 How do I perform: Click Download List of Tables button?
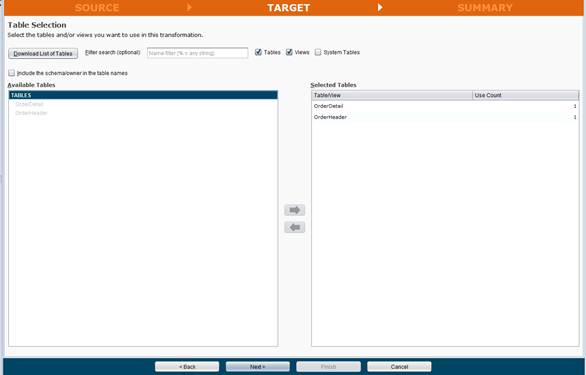point(43,53)
